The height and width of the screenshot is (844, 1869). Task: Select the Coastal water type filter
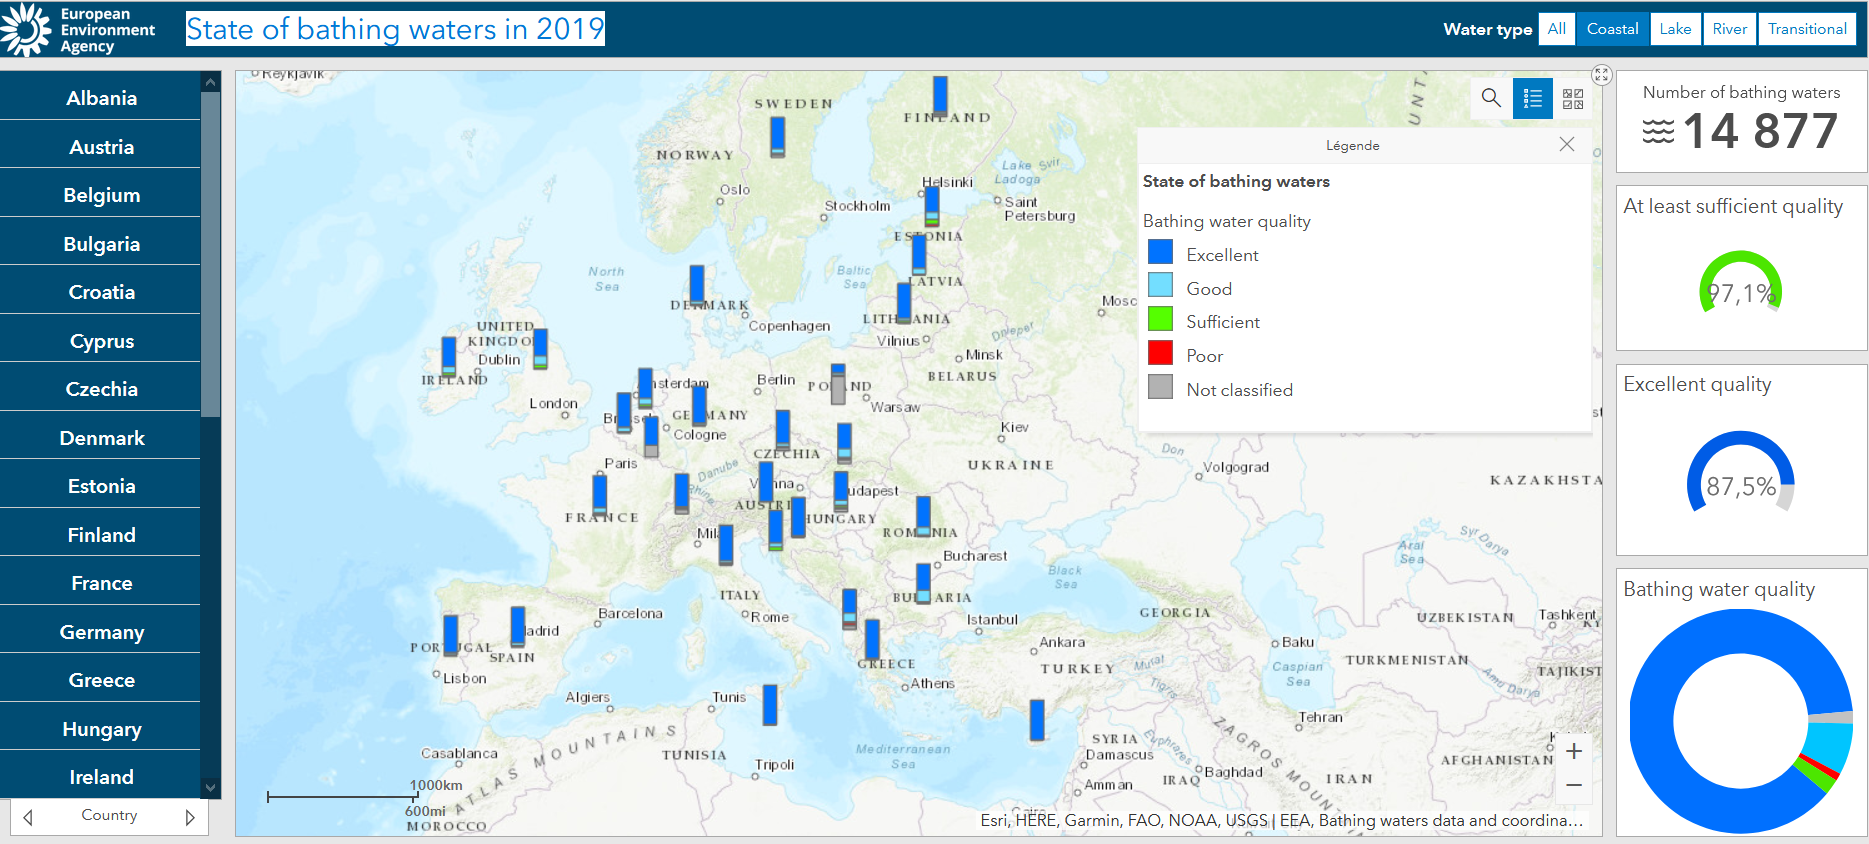pos(1612,29)
